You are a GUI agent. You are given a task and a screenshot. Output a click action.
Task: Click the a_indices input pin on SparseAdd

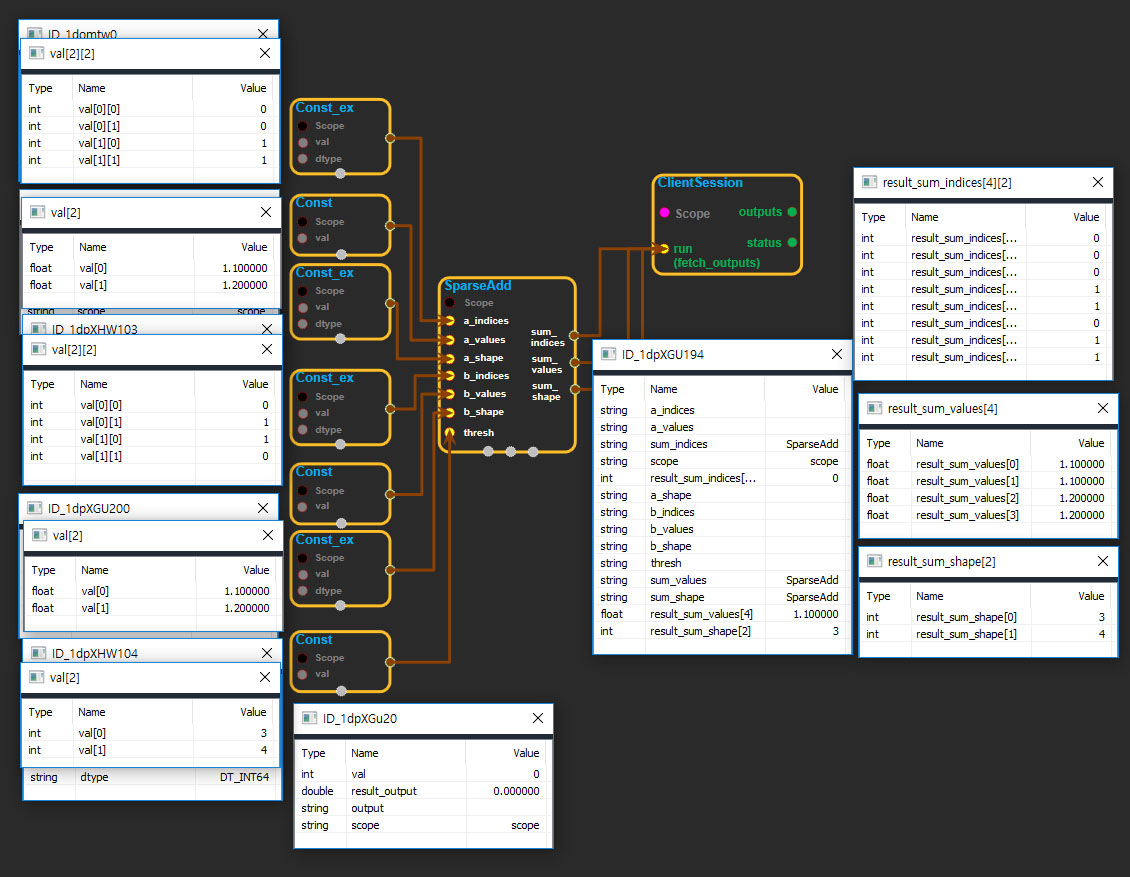point(451,321)
